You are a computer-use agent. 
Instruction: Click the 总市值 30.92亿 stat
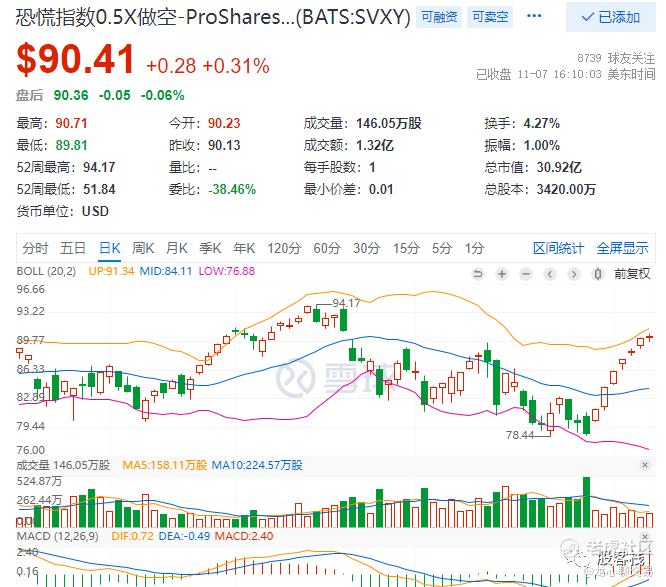click(533, 167)
